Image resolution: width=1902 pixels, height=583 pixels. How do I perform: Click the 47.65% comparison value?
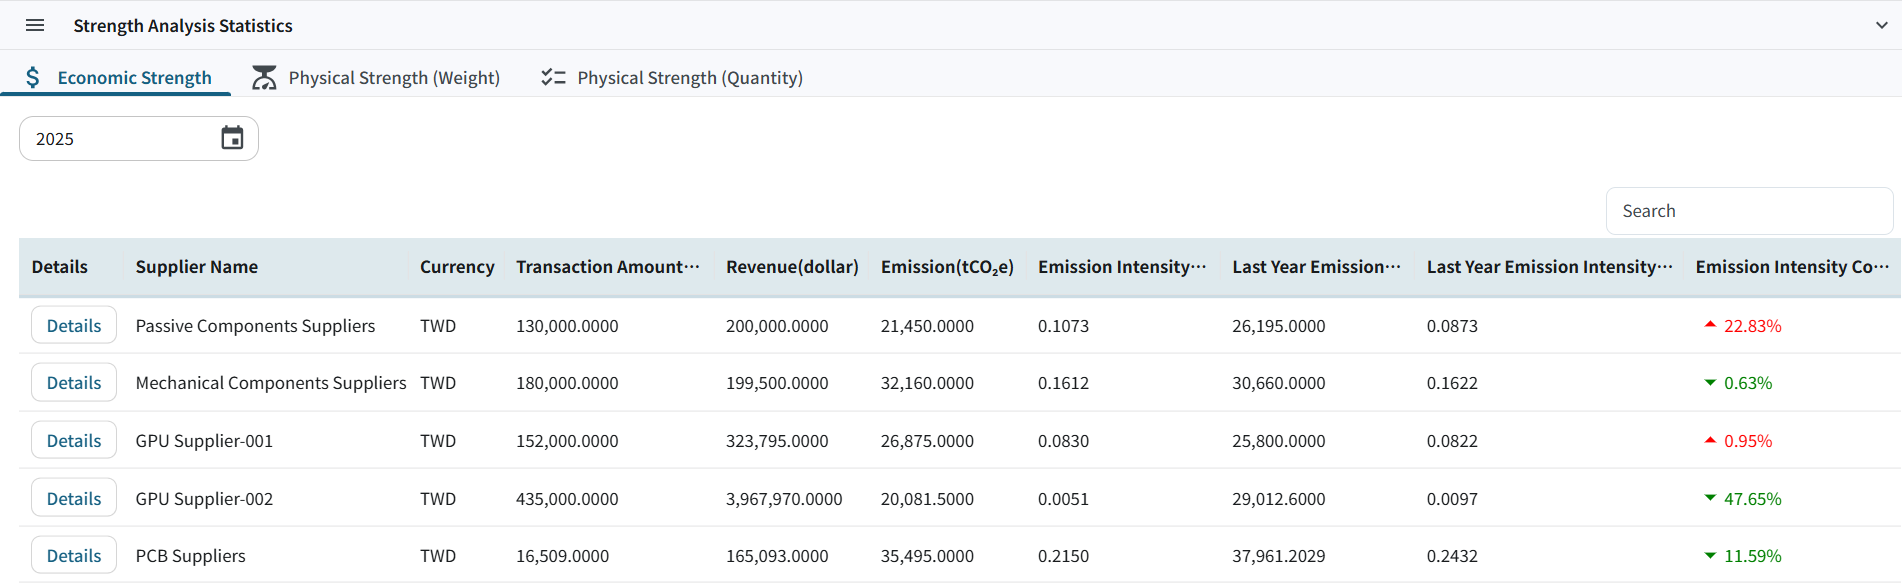1753,499
